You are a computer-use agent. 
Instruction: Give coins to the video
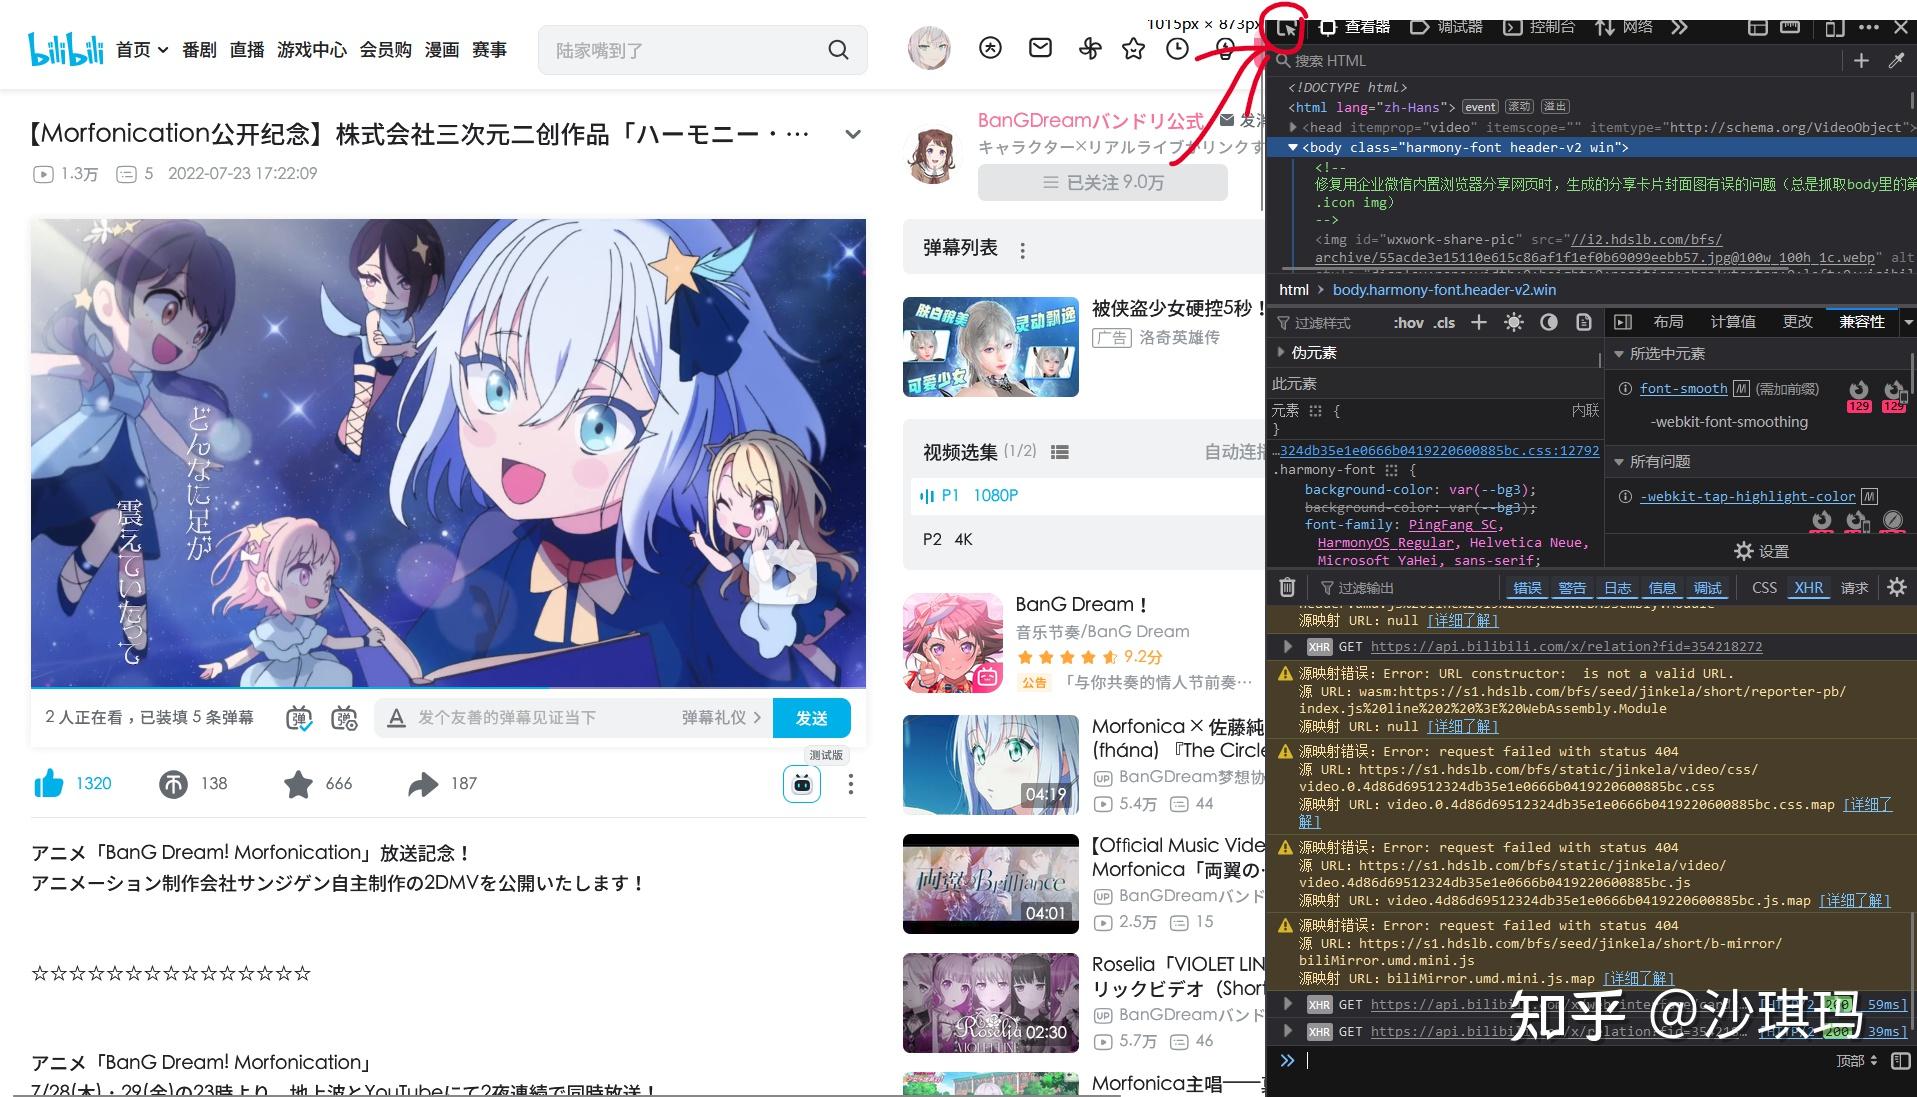173,784
